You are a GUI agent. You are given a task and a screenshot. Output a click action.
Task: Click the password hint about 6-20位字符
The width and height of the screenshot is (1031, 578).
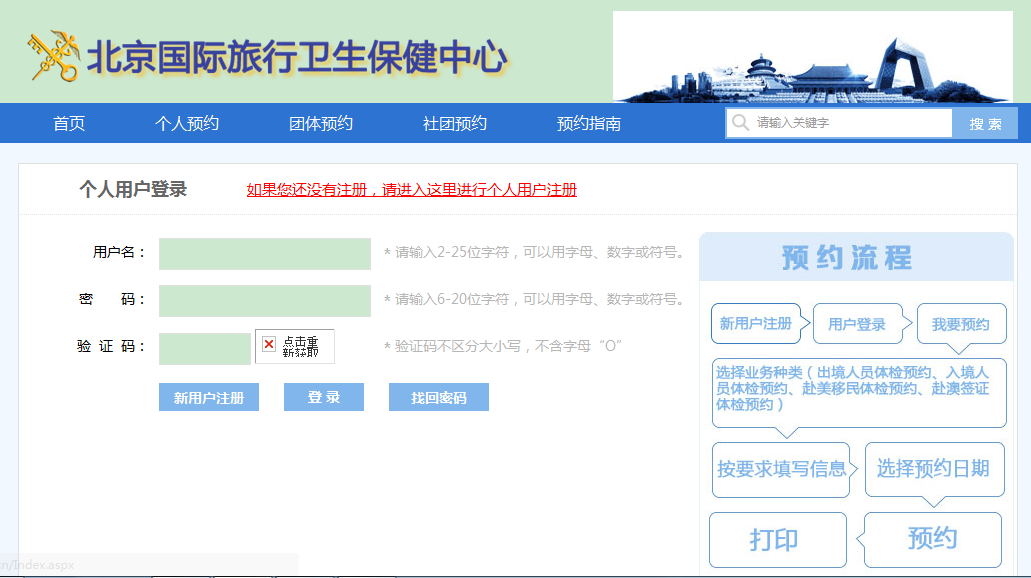click(x=535, y=299)
